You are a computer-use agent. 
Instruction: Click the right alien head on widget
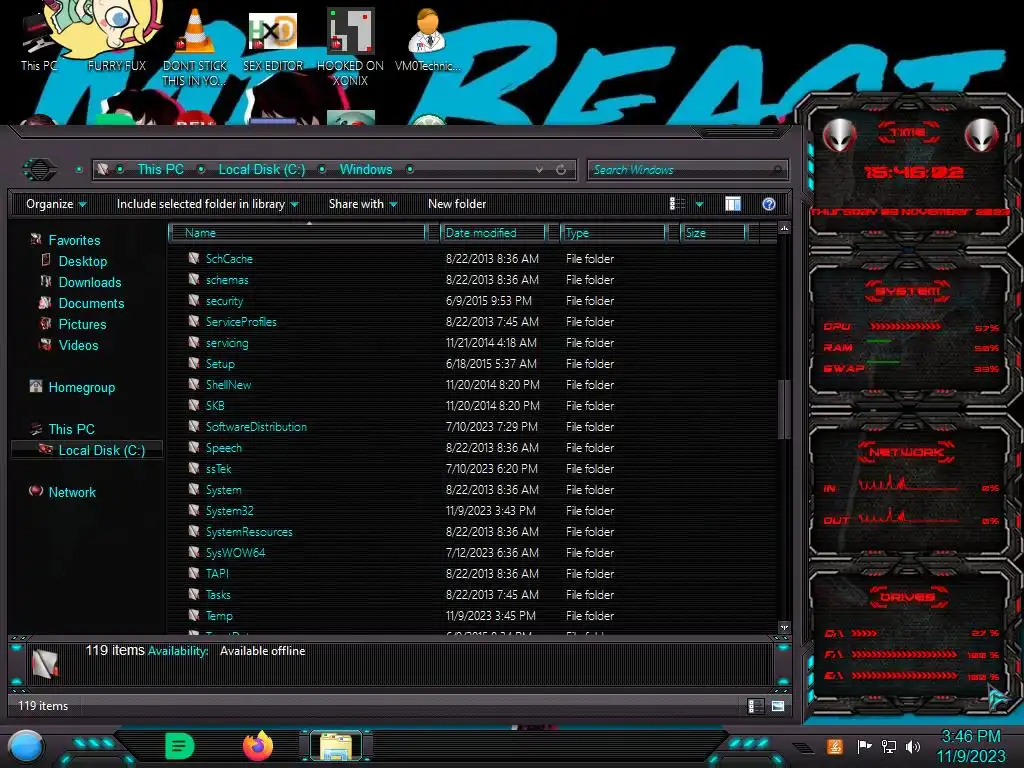(x=982, y=136)
